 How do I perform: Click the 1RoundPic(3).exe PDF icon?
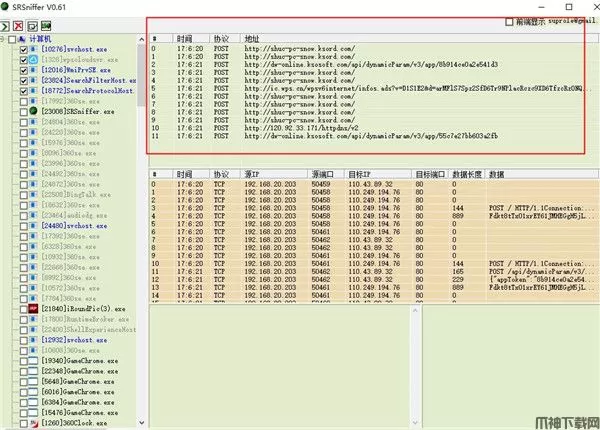34,310
